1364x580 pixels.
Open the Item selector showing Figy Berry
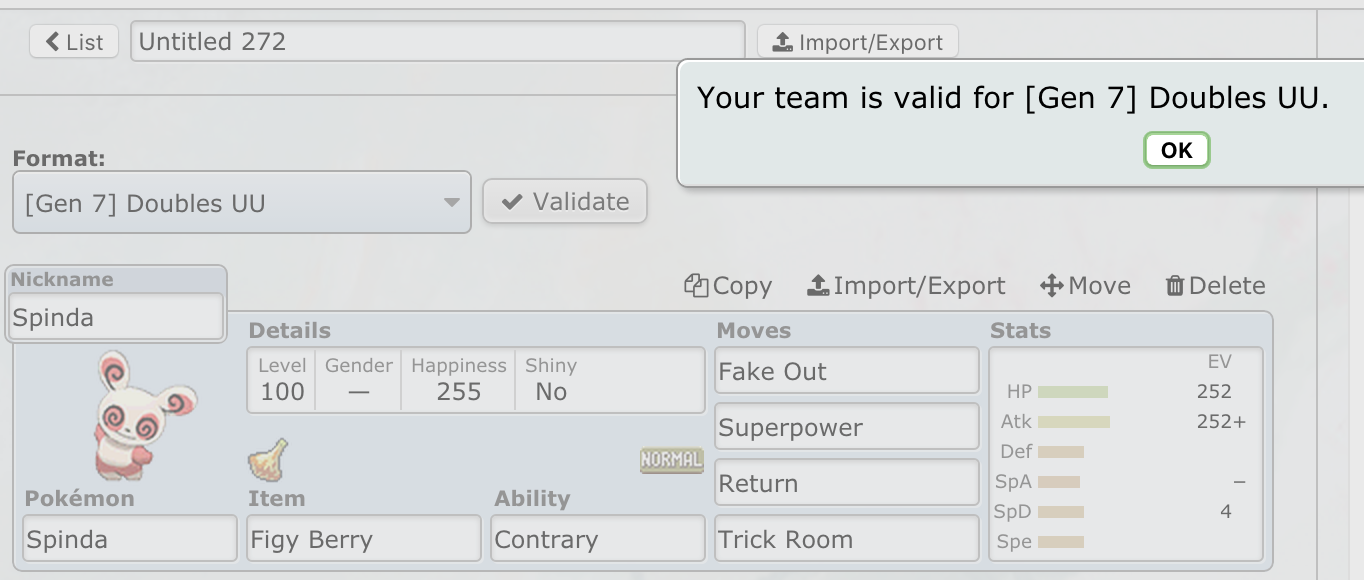point(363,540)
